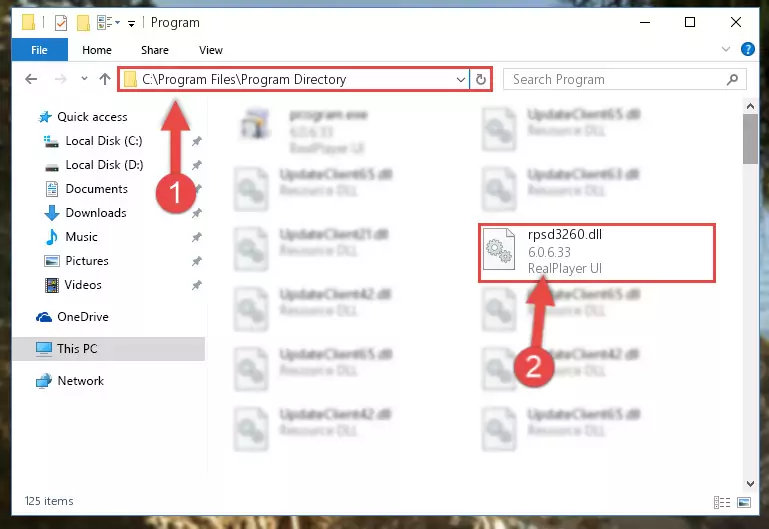Click the Back navigation arrow
Viewport: 769px width, 529px height.
coord(31,79)
